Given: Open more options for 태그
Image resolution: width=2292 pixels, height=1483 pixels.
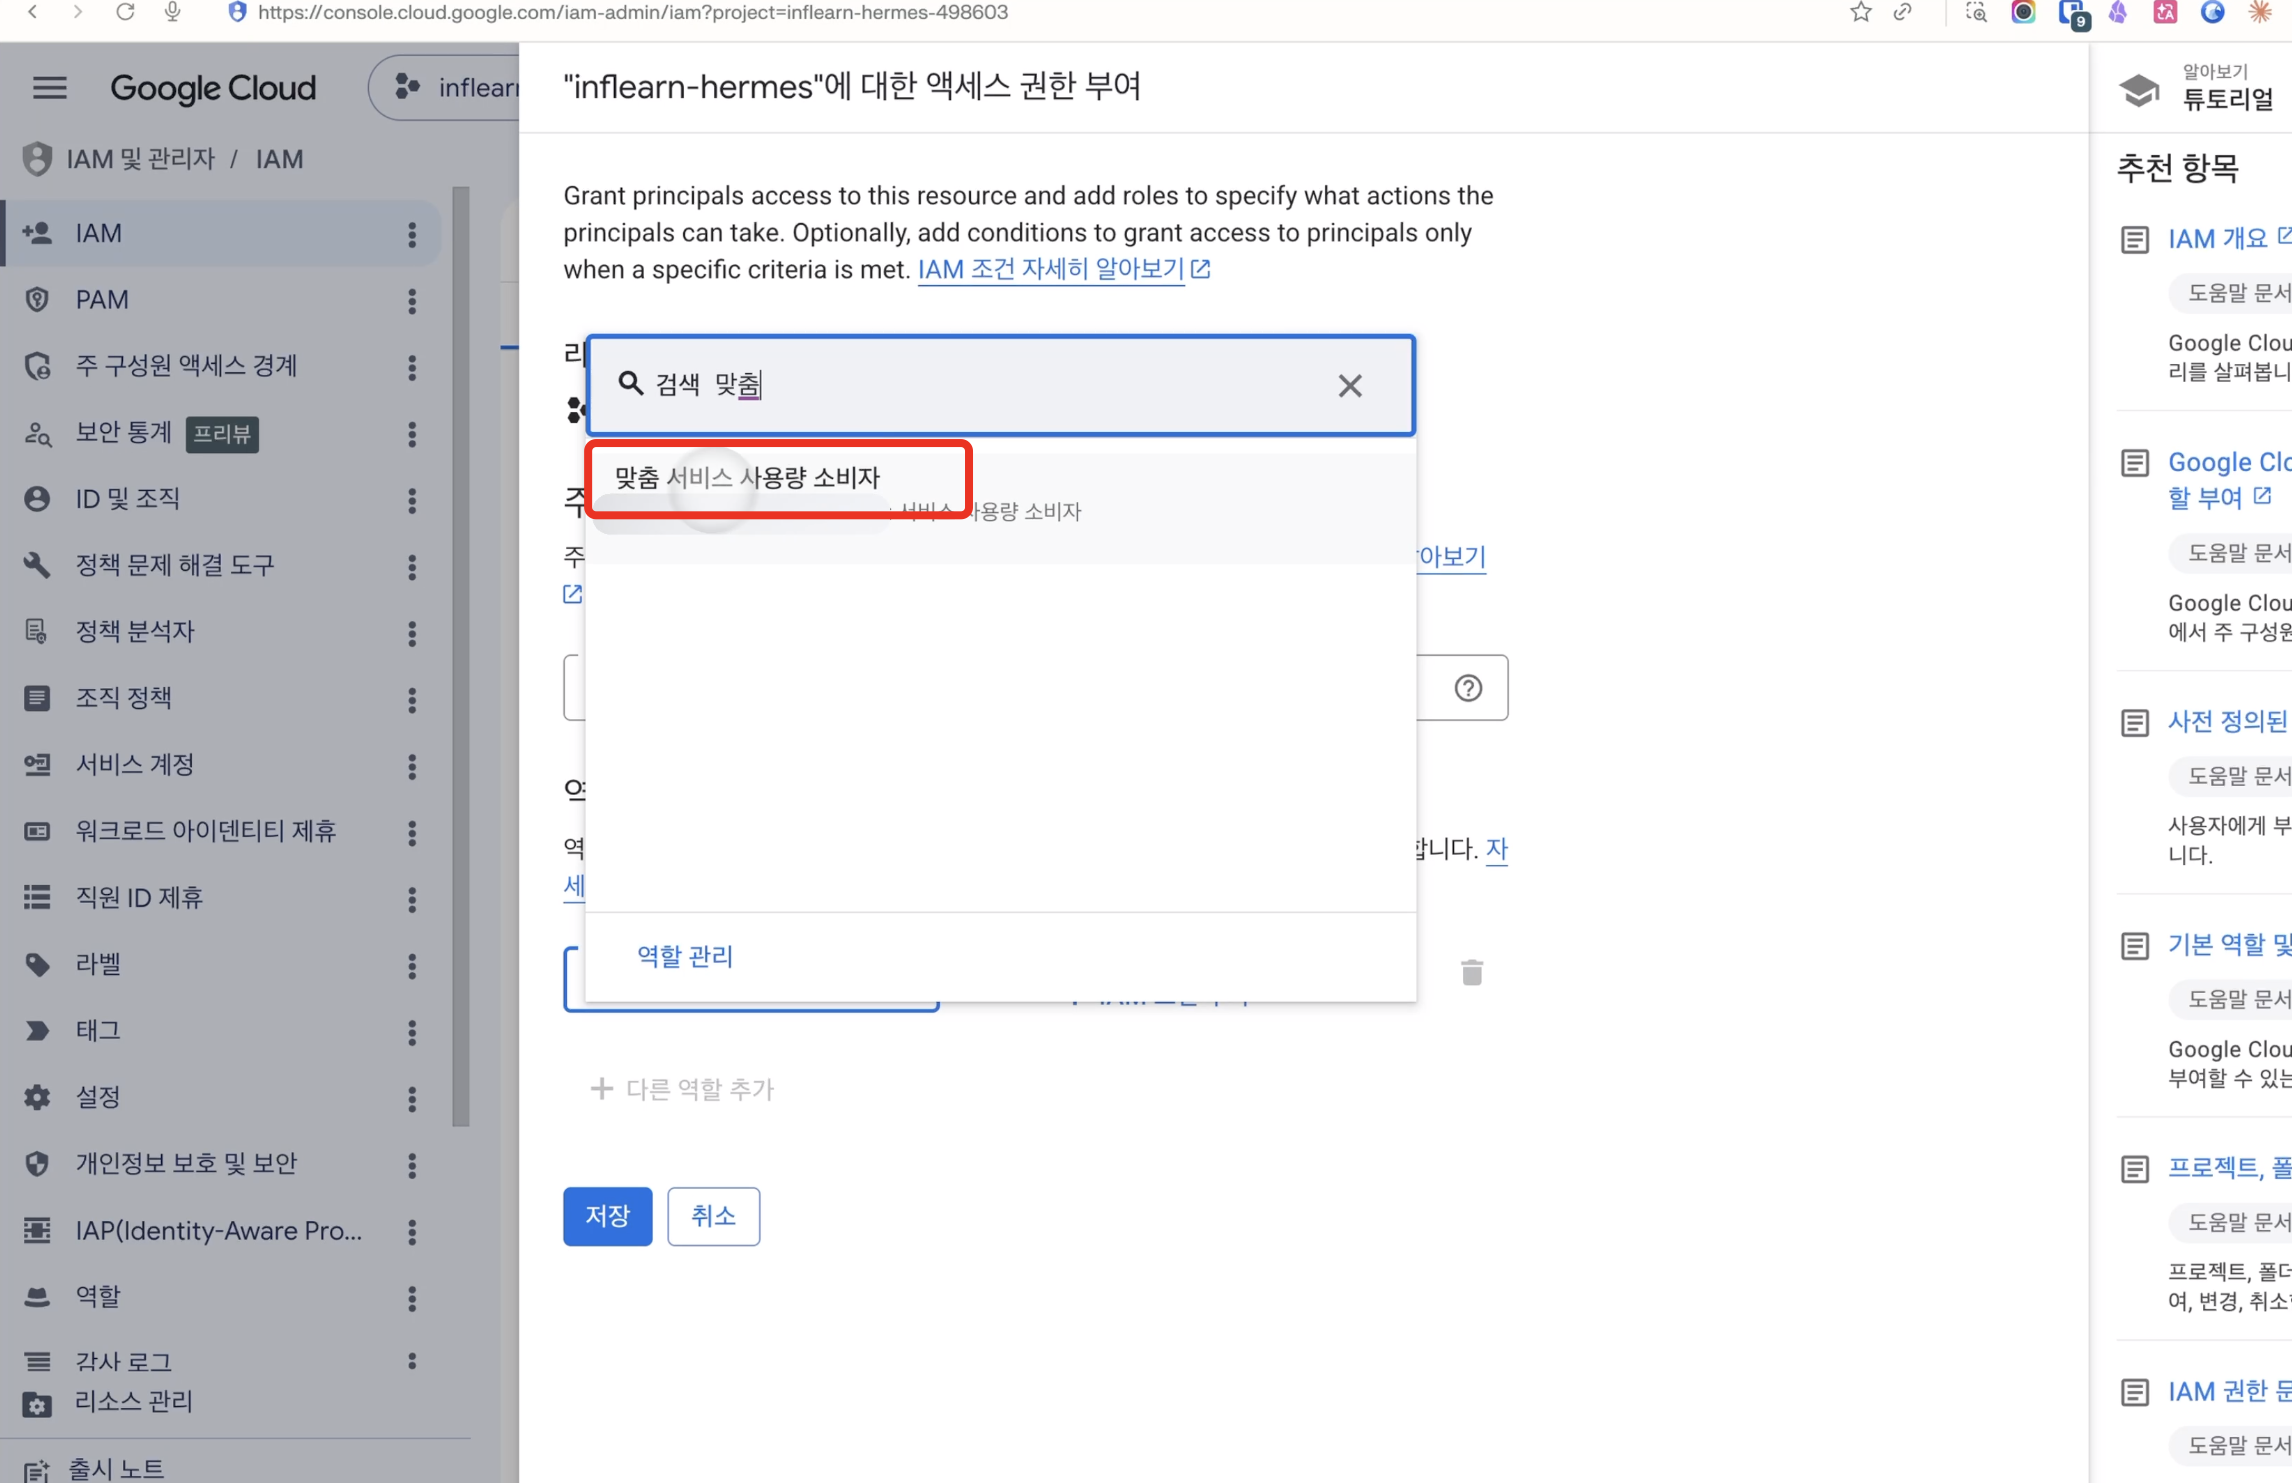Looking at the screenshot, I should pyautogui.click(x=412, y=1032).
